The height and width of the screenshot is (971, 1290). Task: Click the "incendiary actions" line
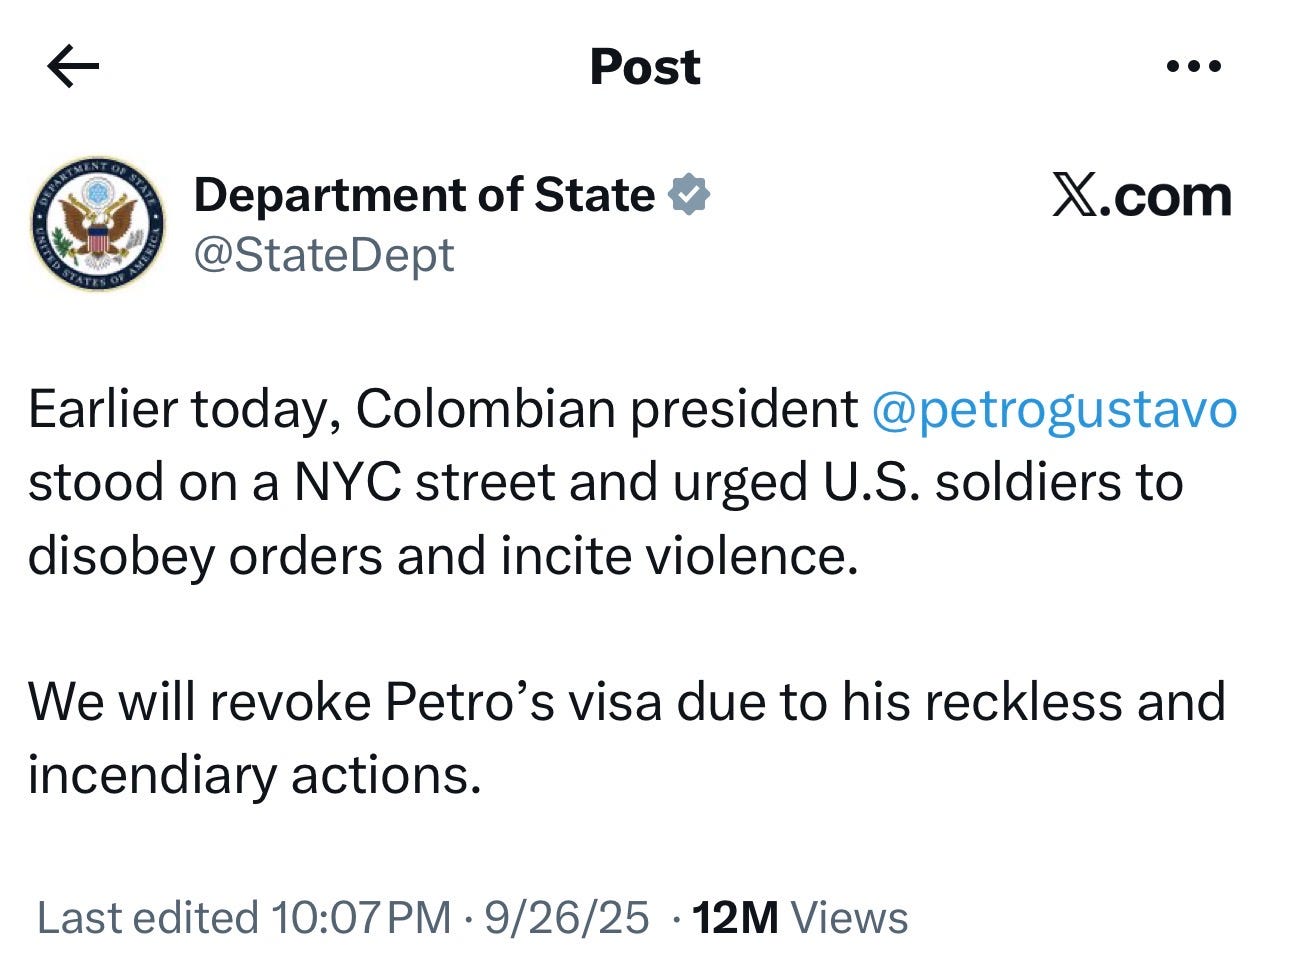coord(255,774)
